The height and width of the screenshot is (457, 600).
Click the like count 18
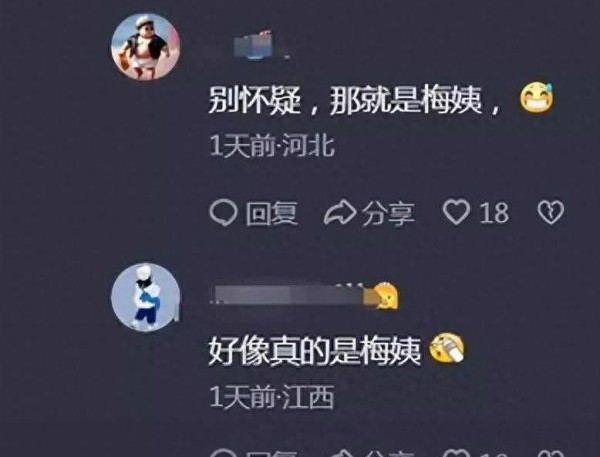pos(494,213)
